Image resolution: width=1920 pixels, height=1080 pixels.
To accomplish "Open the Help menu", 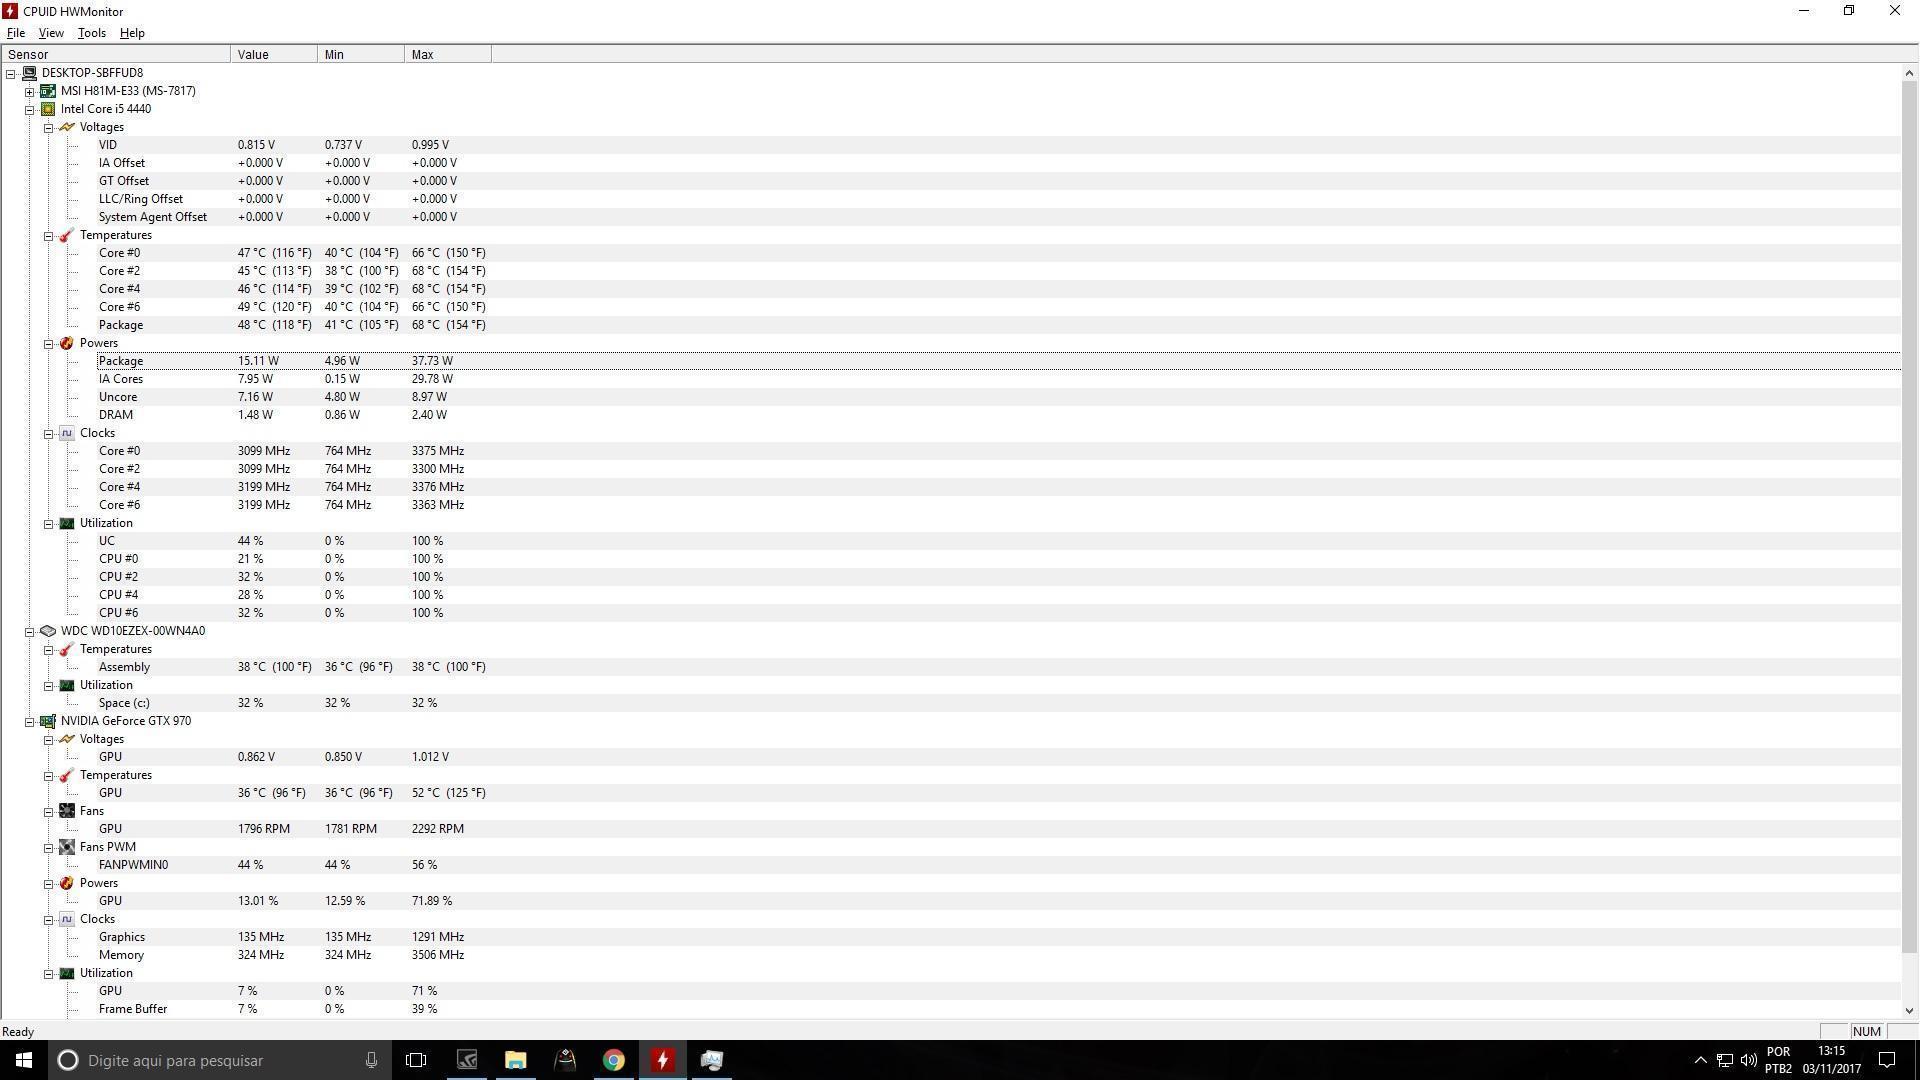I will point(132,33).
